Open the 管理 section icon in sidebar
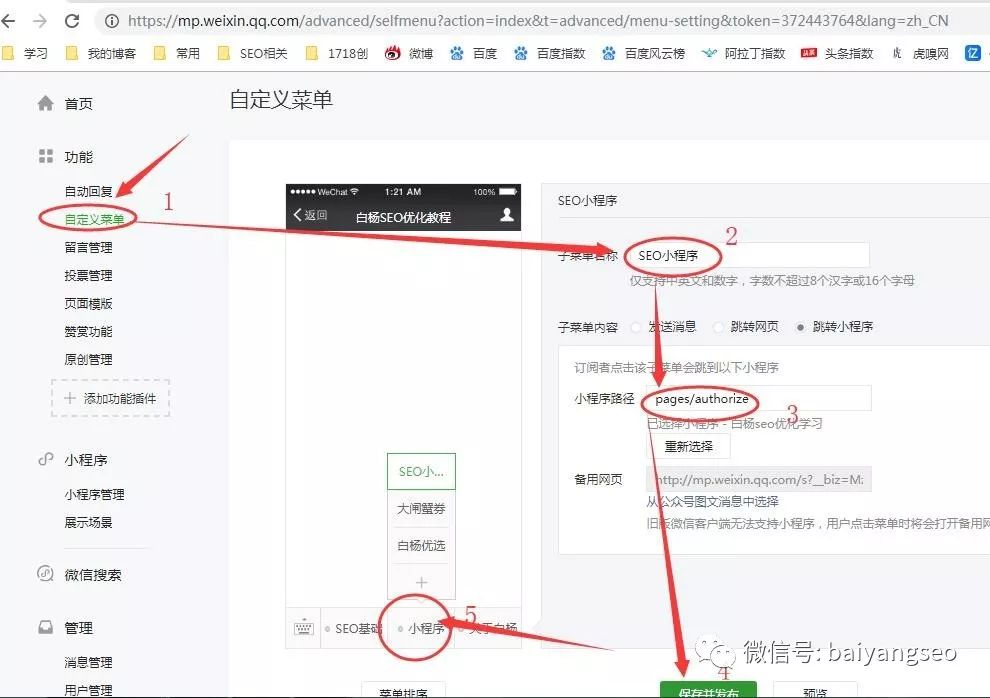 pyautogui.click(x=44, y=627)
